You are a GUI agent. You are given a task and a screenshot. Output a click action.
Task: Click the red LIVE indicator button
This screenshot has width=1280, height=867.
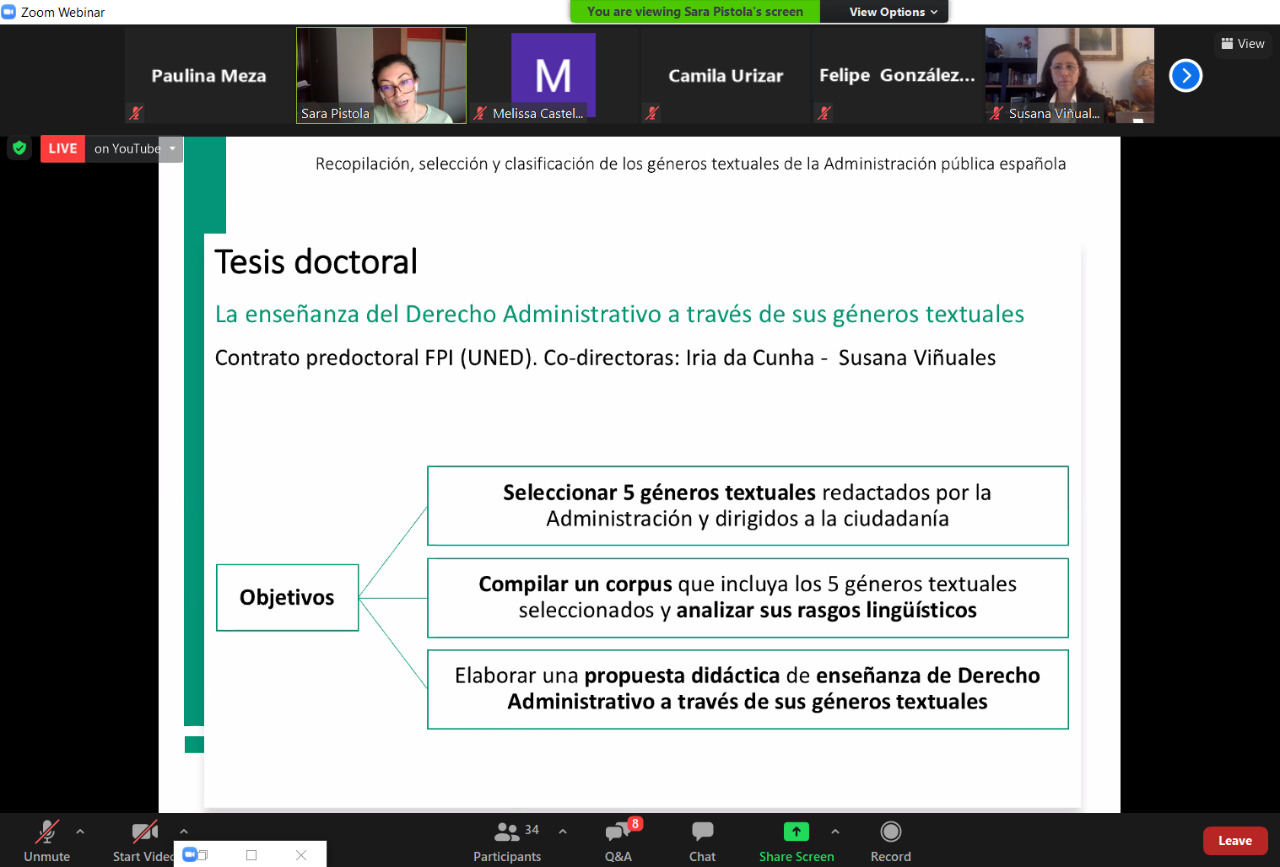62,148
